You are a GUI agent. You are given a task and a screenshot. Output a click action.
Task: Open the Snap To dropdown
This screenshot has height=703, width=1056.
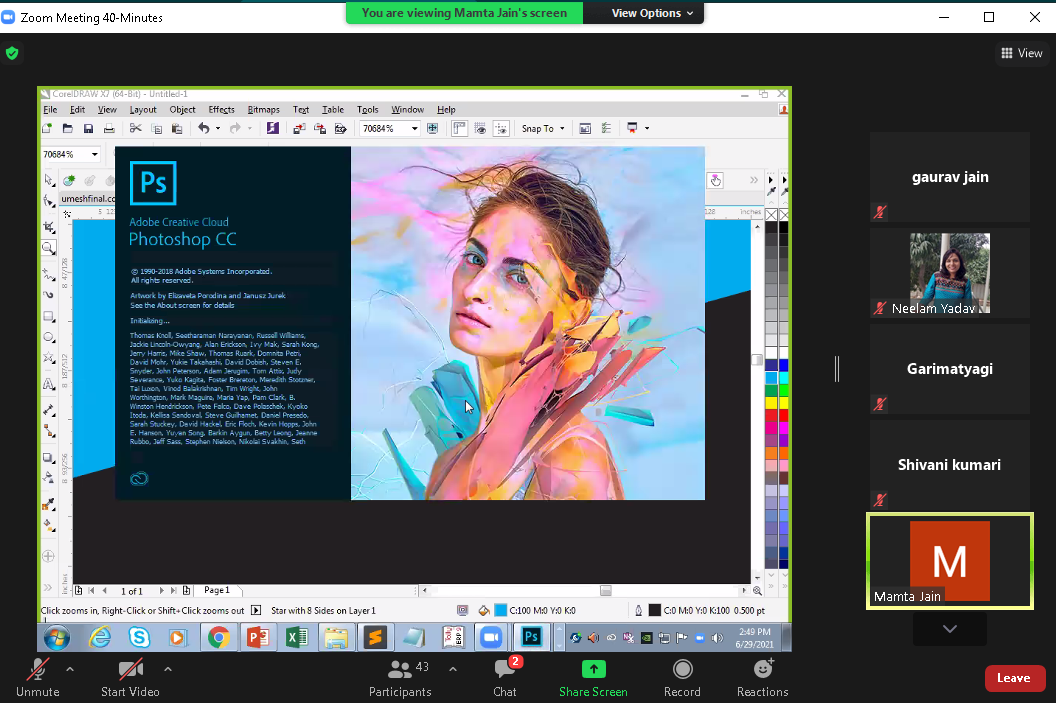click(543, 129)
